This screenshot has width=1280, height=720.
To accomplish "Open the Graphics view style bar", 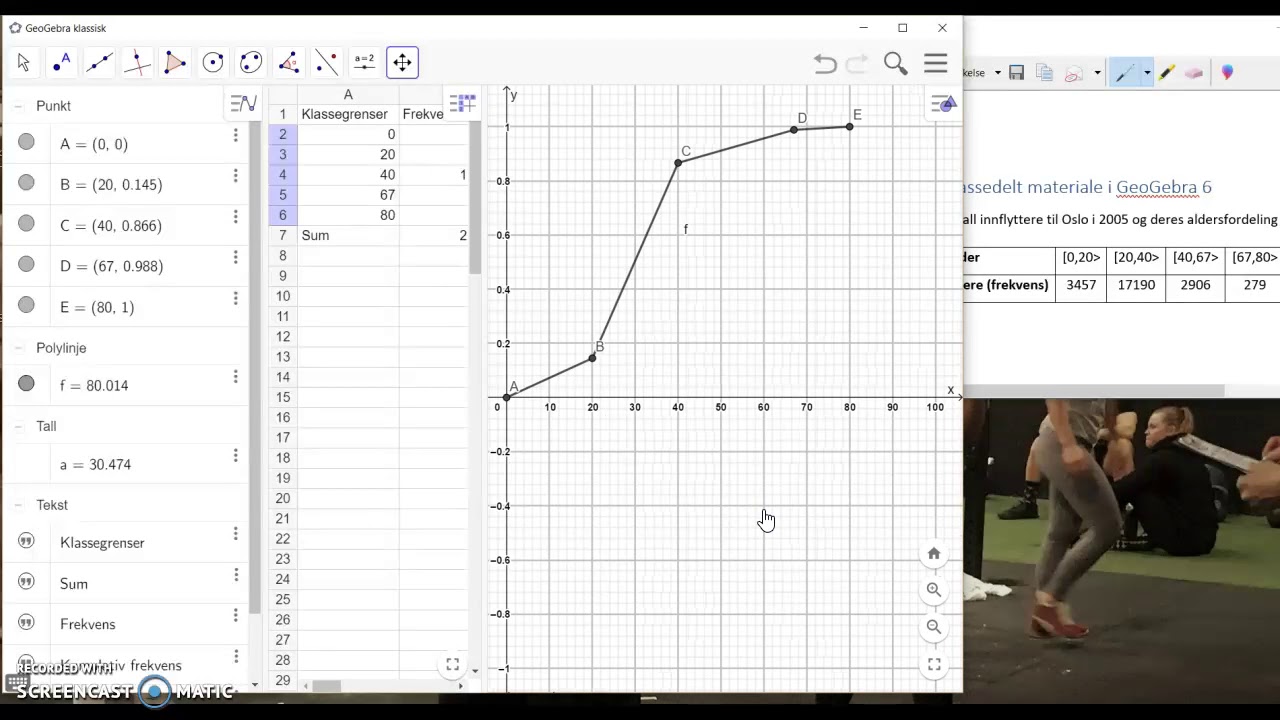I will click(944, 103).
